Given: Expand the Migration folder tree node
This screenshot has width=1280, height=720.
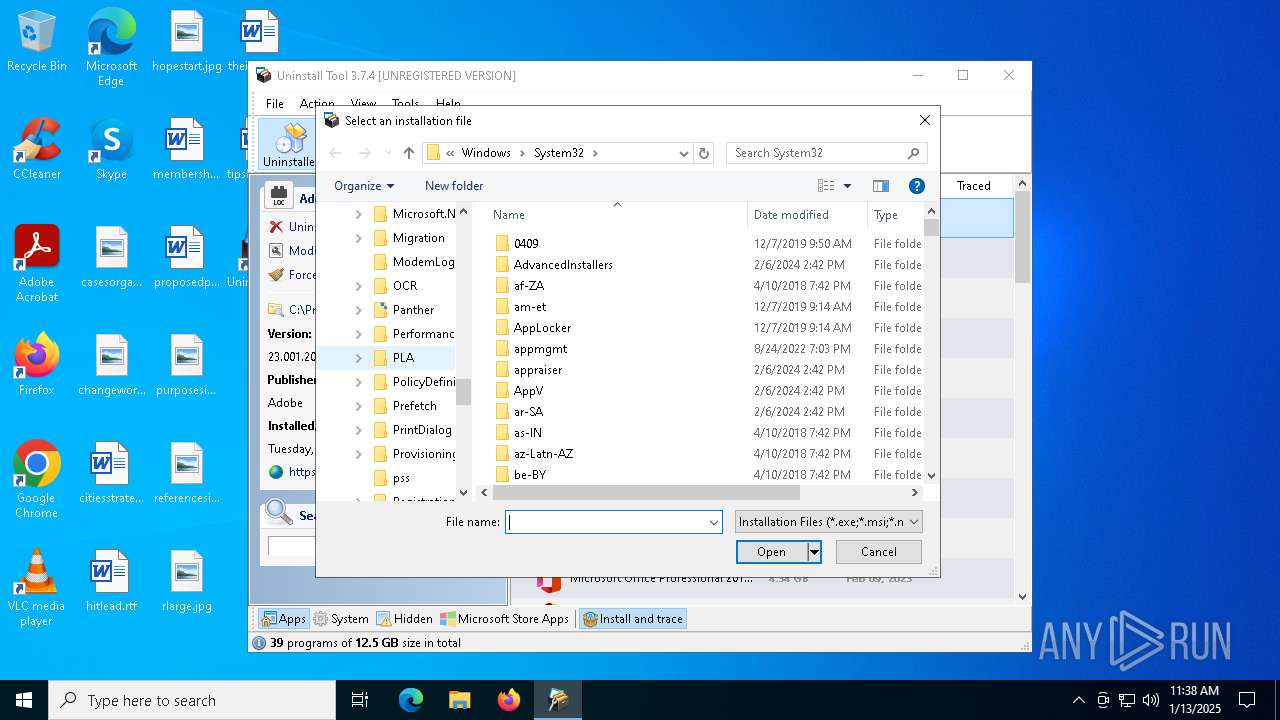Looking at the screenshot, I should 358,238.
